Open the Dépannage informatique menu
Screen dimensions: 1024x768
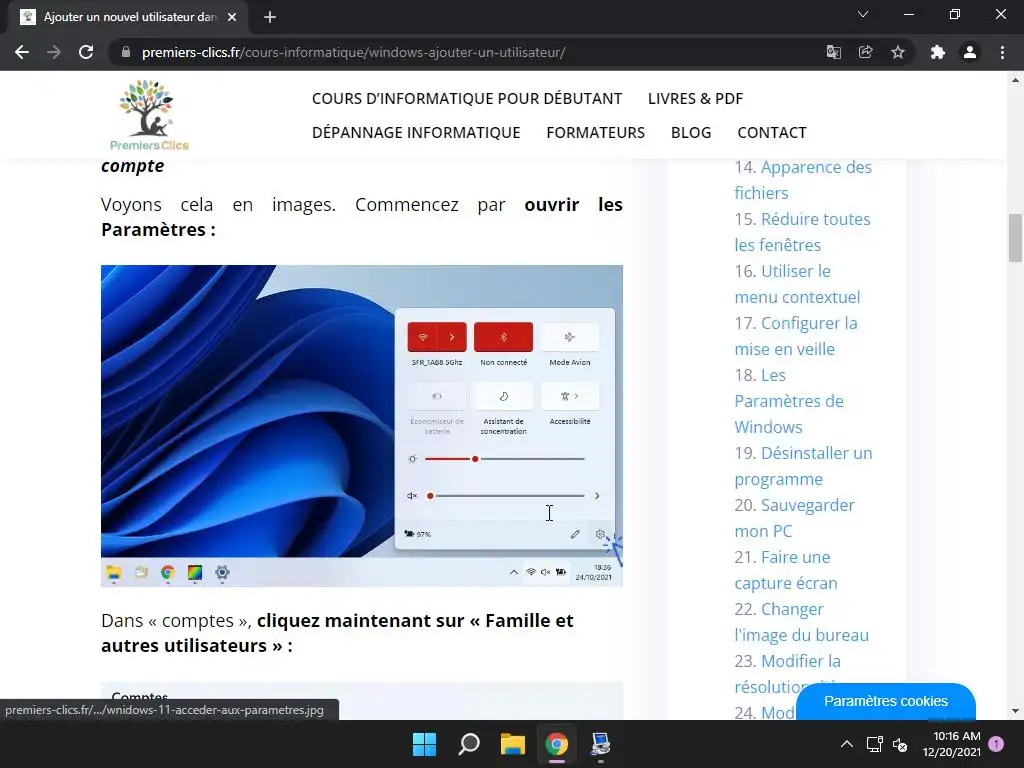[416, 133]
